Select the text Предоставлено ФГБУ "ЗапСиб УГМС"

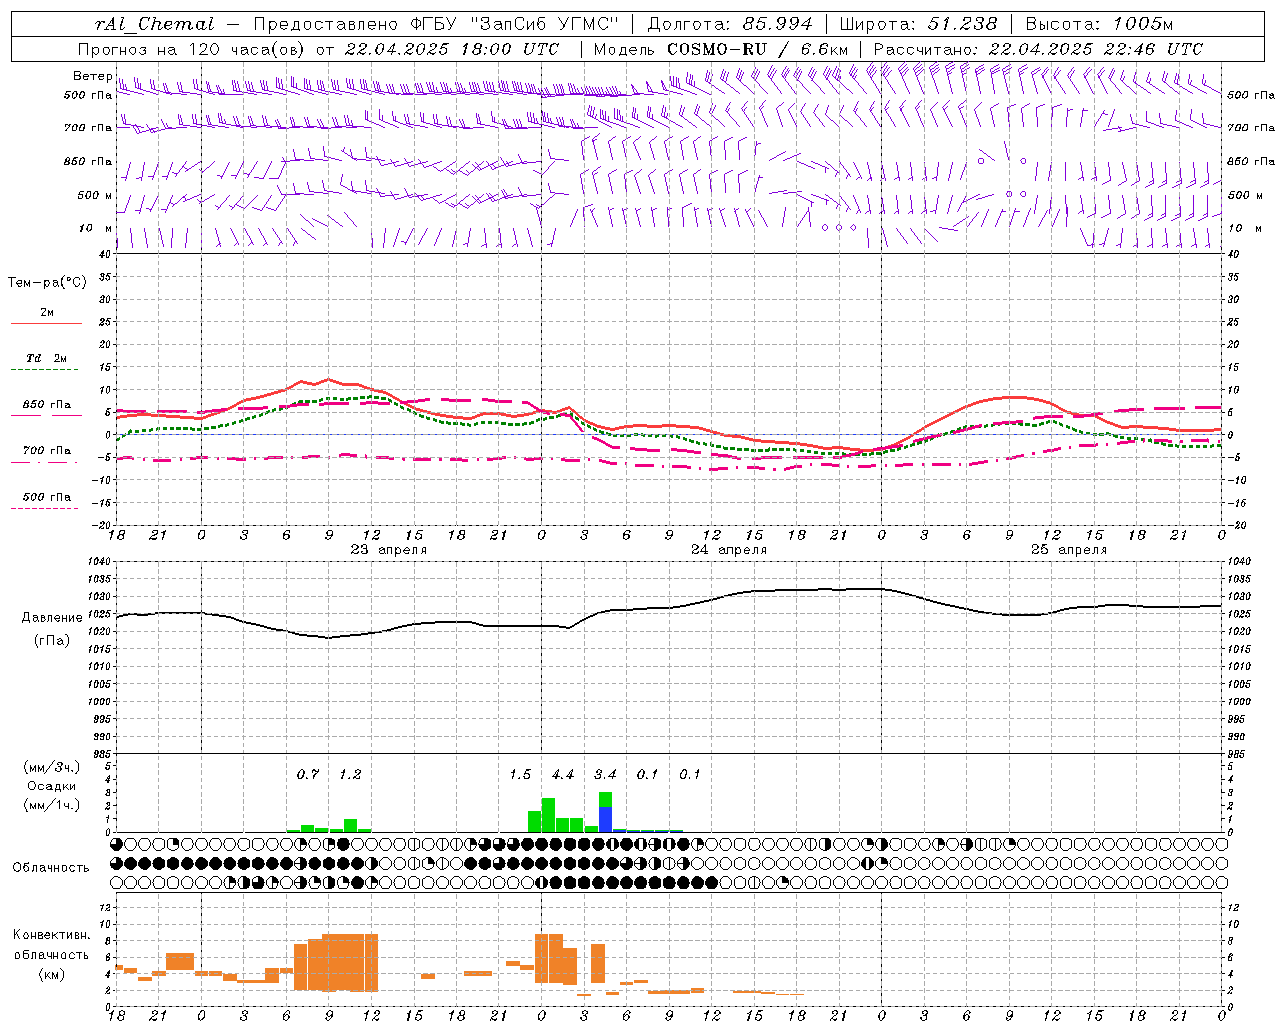click(437, 24)
